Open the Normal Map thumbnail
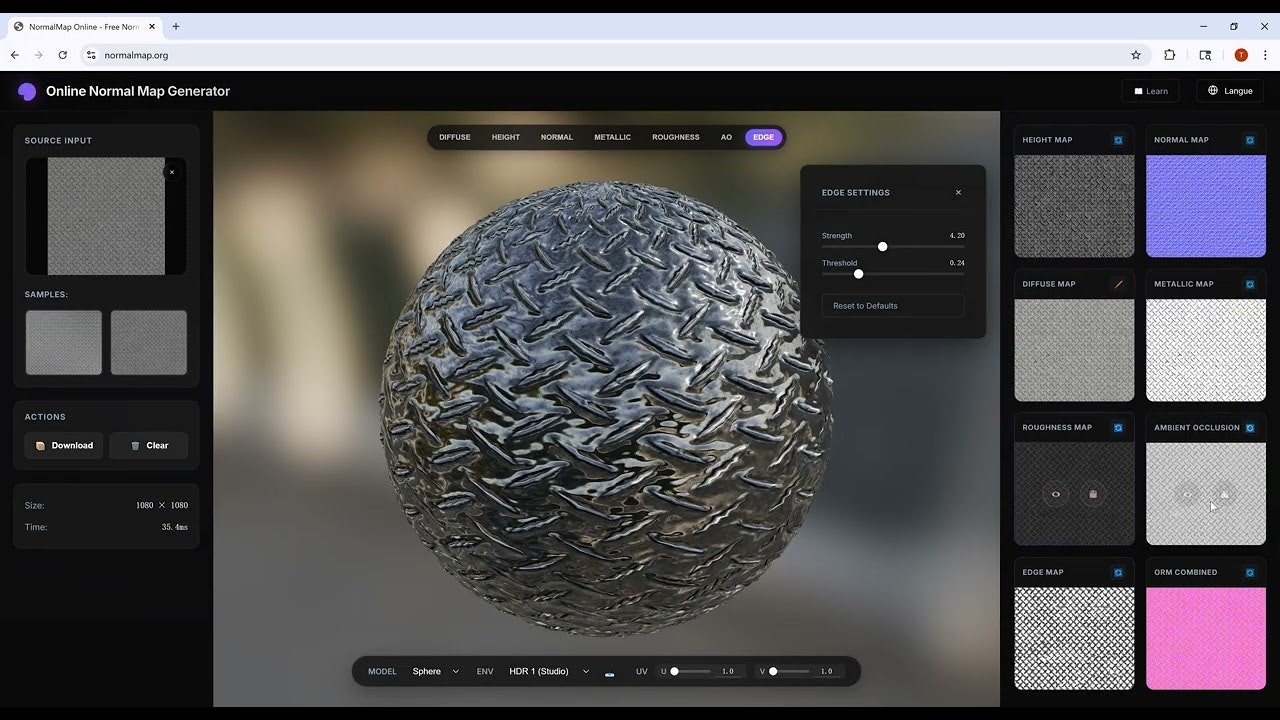1280x720 pixels. tap(1206, 206)
